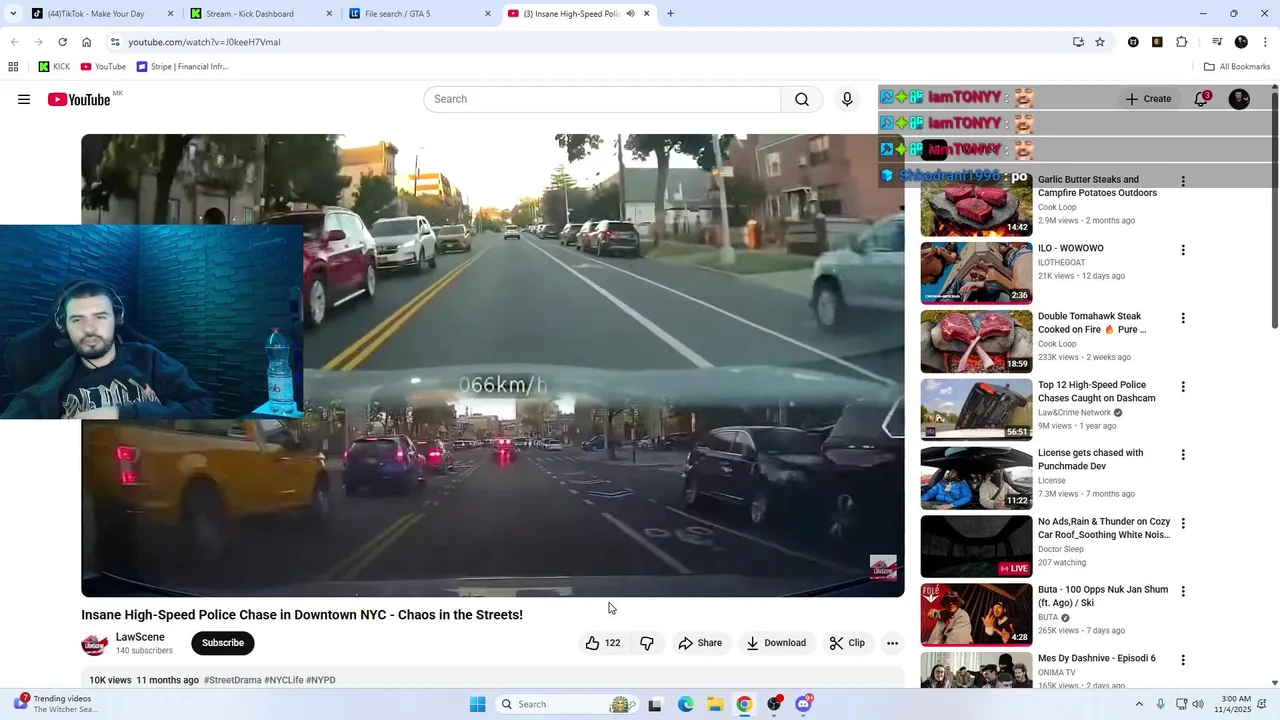Open the KICK bookmark

[54, 67]
